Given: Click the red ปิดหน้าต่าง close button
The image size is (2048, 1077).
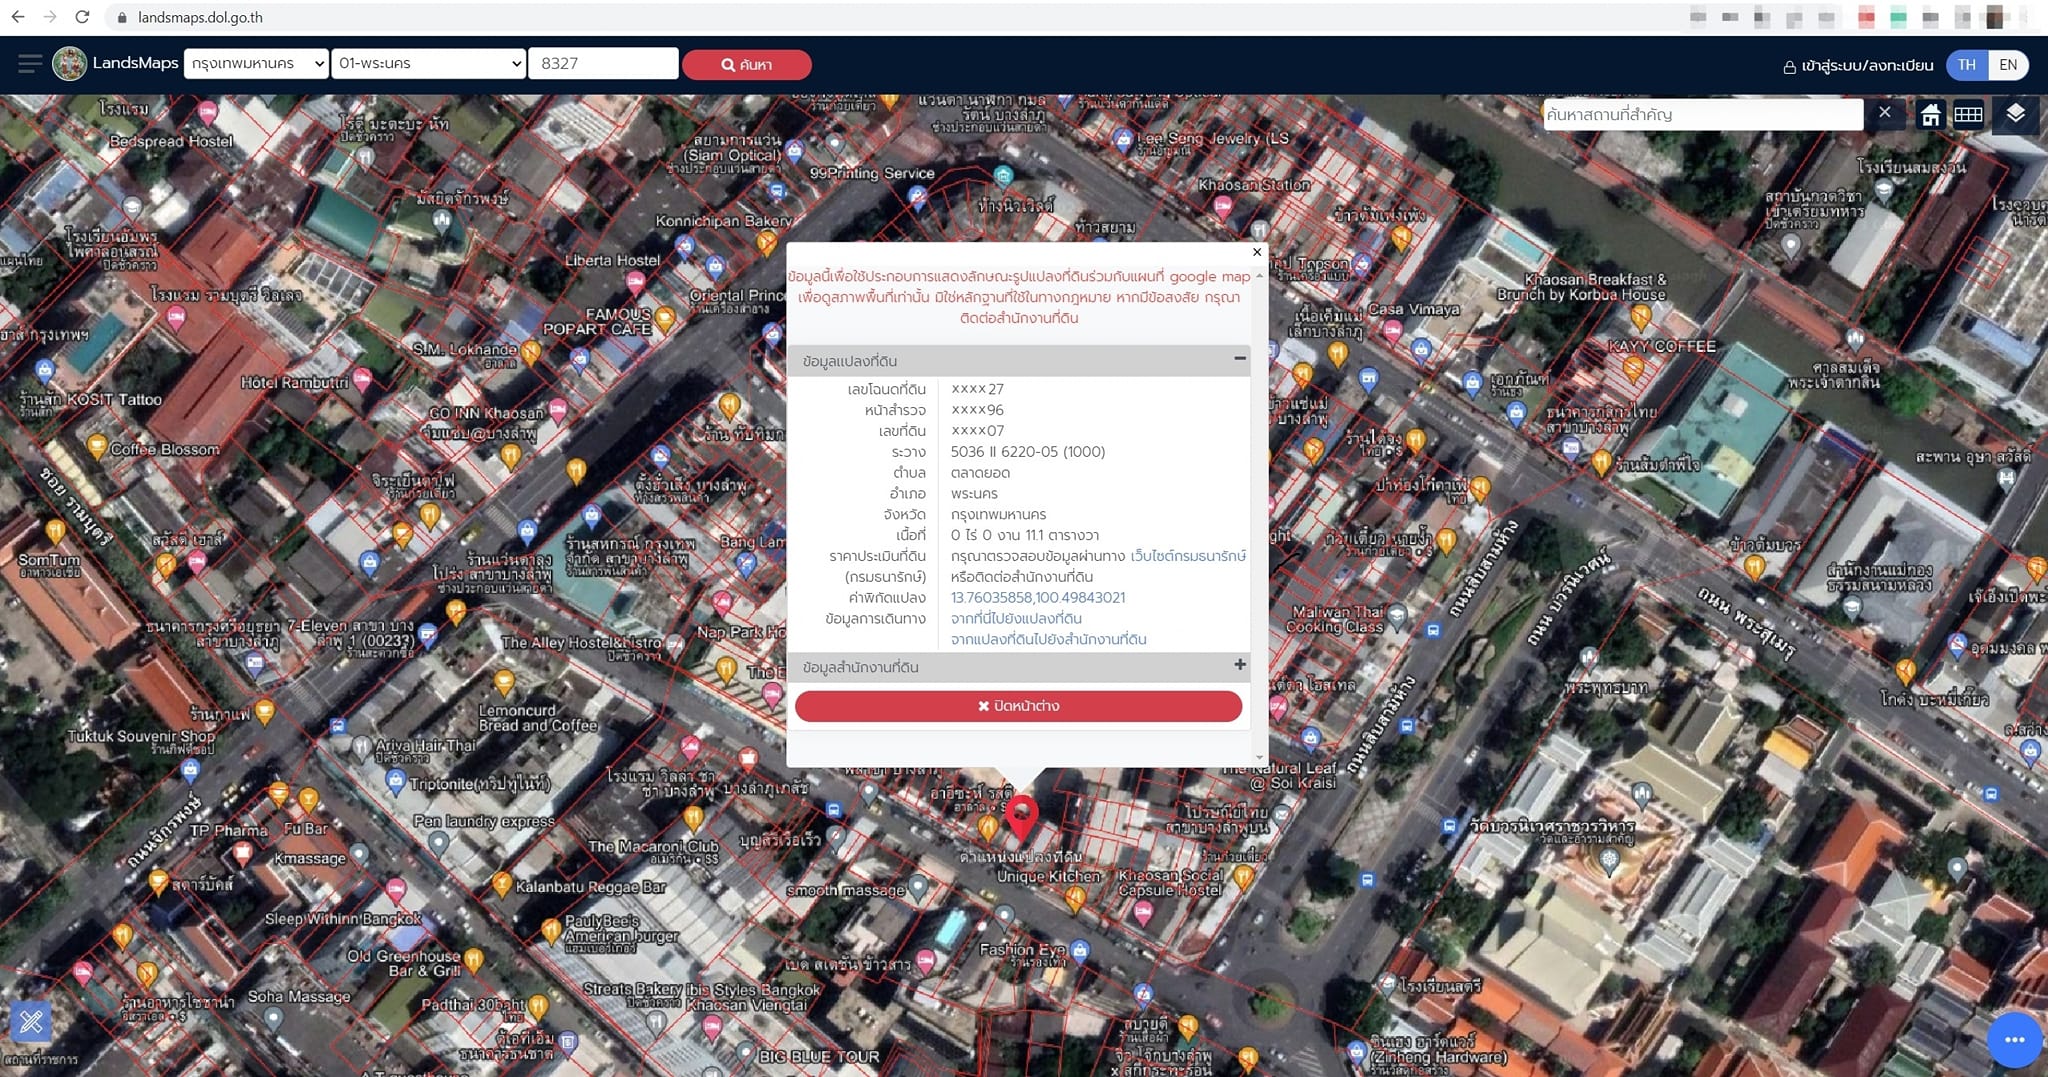Looking at the screenshot, I should [x=1017, y=706].
